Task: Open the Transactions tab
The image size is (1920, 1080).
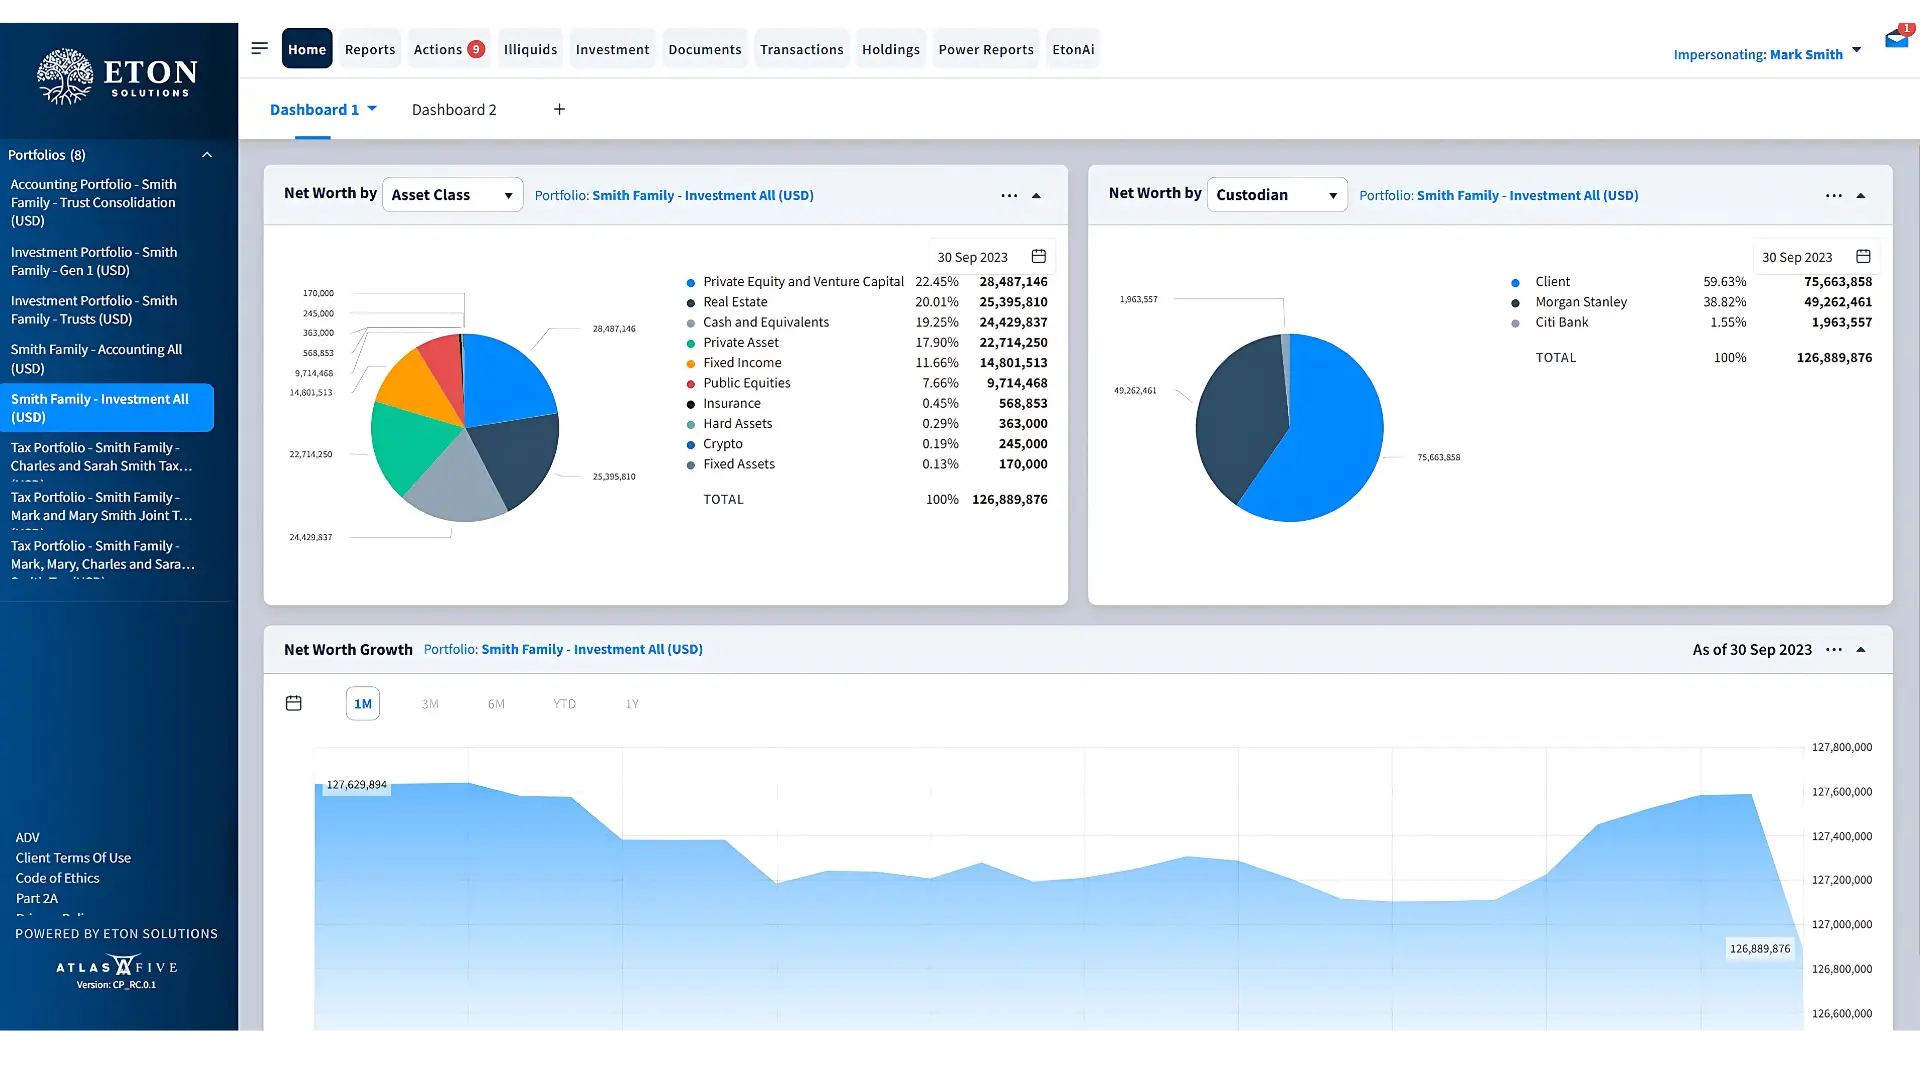Action: tap(802, 49)
